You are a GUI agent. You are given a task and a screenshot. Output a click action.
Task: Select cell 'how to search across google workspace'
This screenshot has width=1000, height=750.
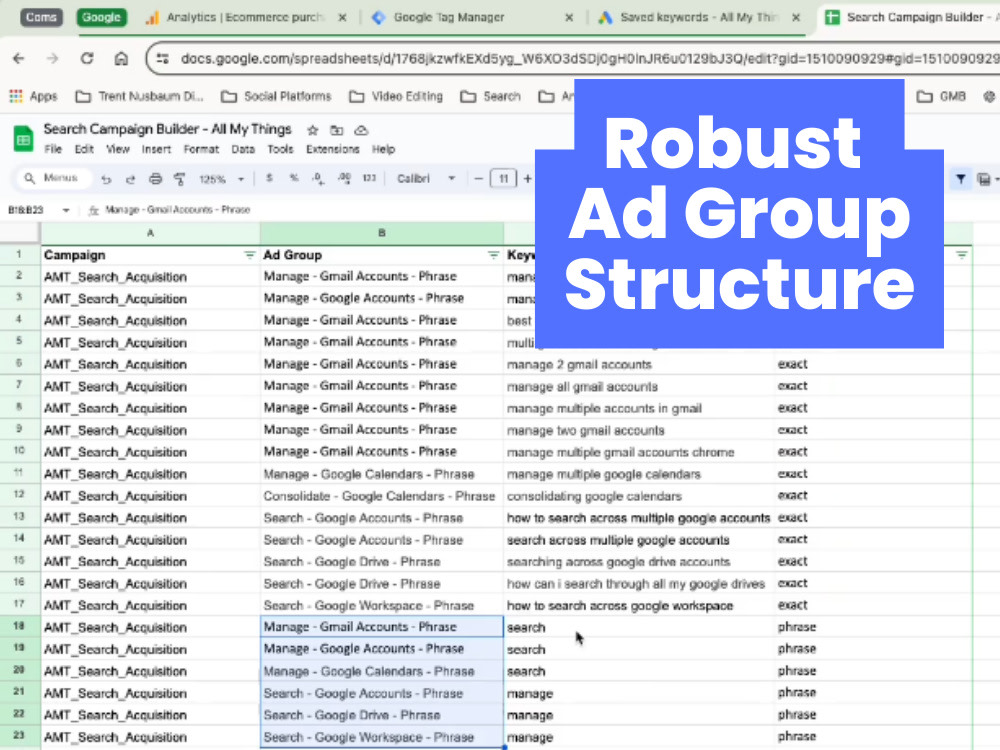(x=639, y=606)
